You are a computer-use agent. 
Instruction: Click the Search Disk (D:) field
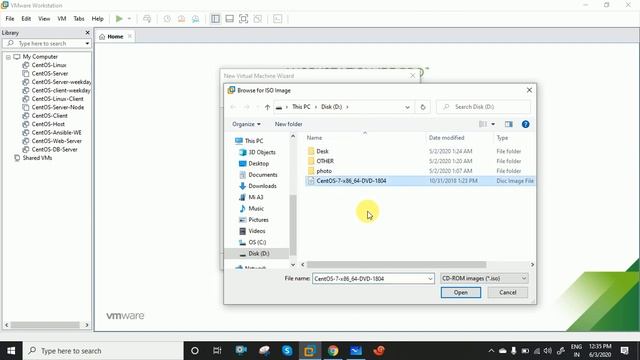pyautogui.click(x=484, y=107)
